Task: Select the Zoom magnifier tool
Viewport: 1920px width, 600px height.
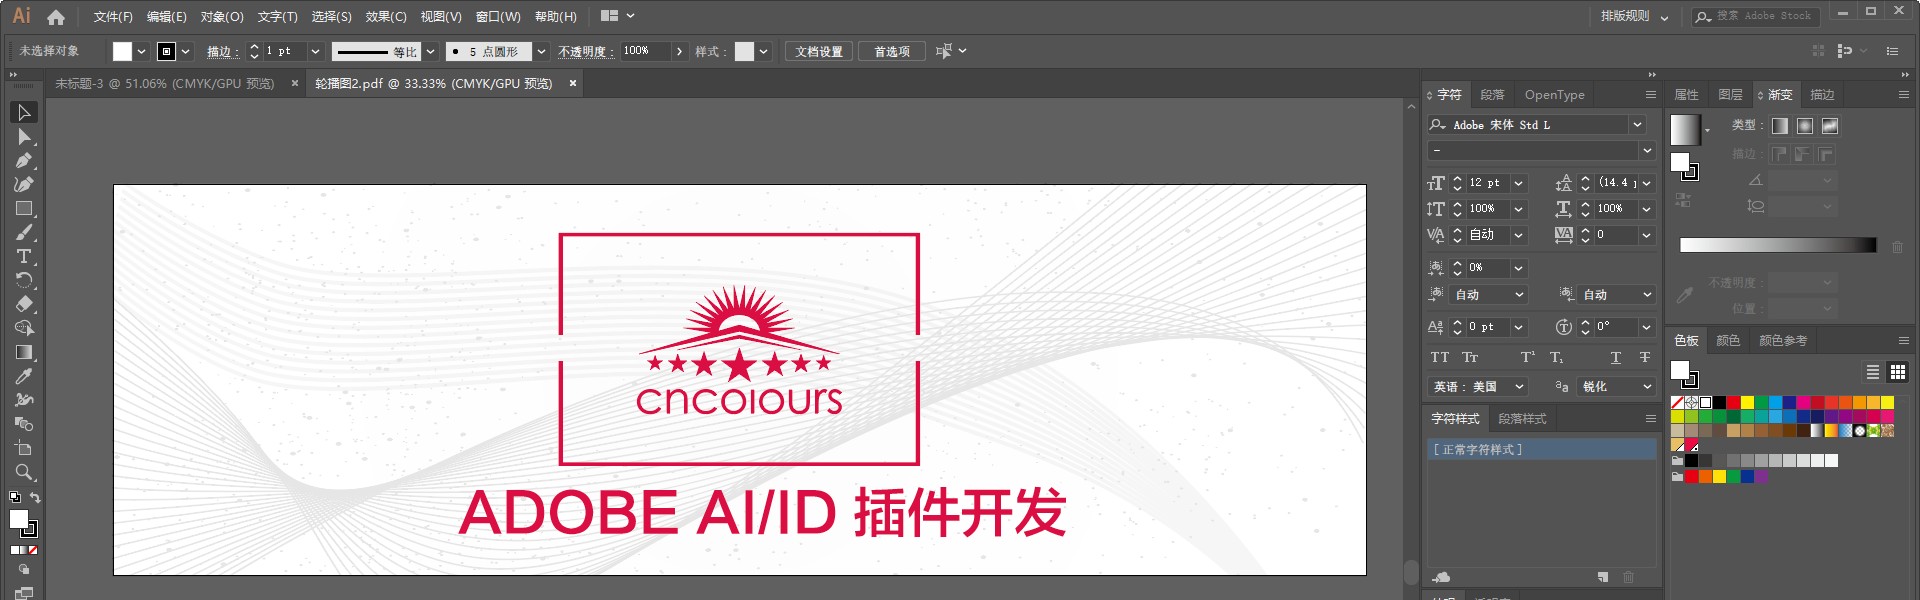Action: [24, 472]
